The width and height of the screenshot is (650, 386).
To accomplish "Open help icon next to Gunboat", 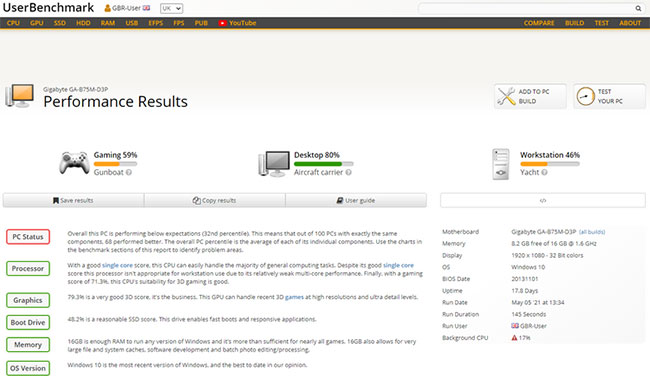I will pyautogui.click(x=129, y=172).
